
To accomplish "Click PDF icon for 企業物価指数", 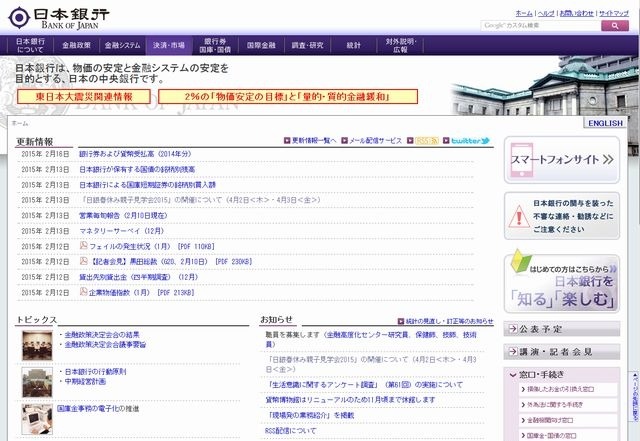I will [x=83, y=292].
